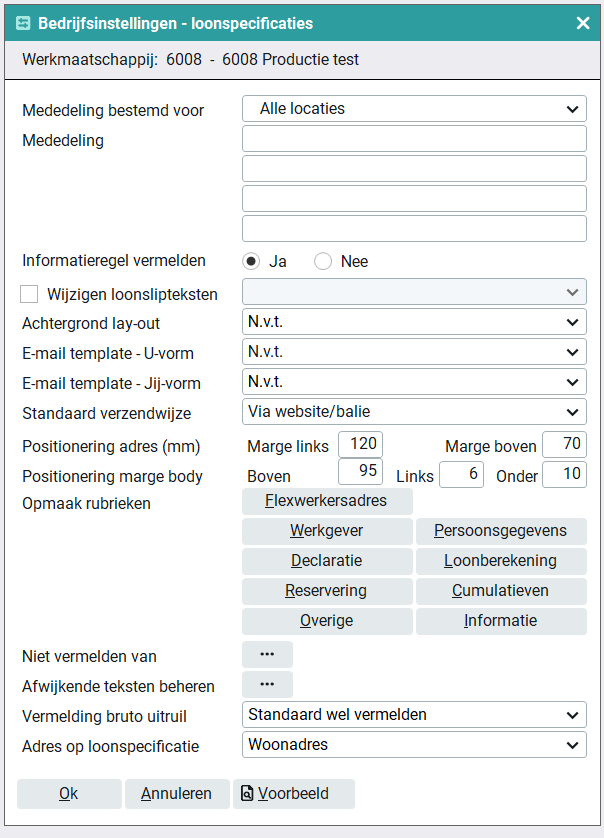Select the 'Nee' radio button

323,261
